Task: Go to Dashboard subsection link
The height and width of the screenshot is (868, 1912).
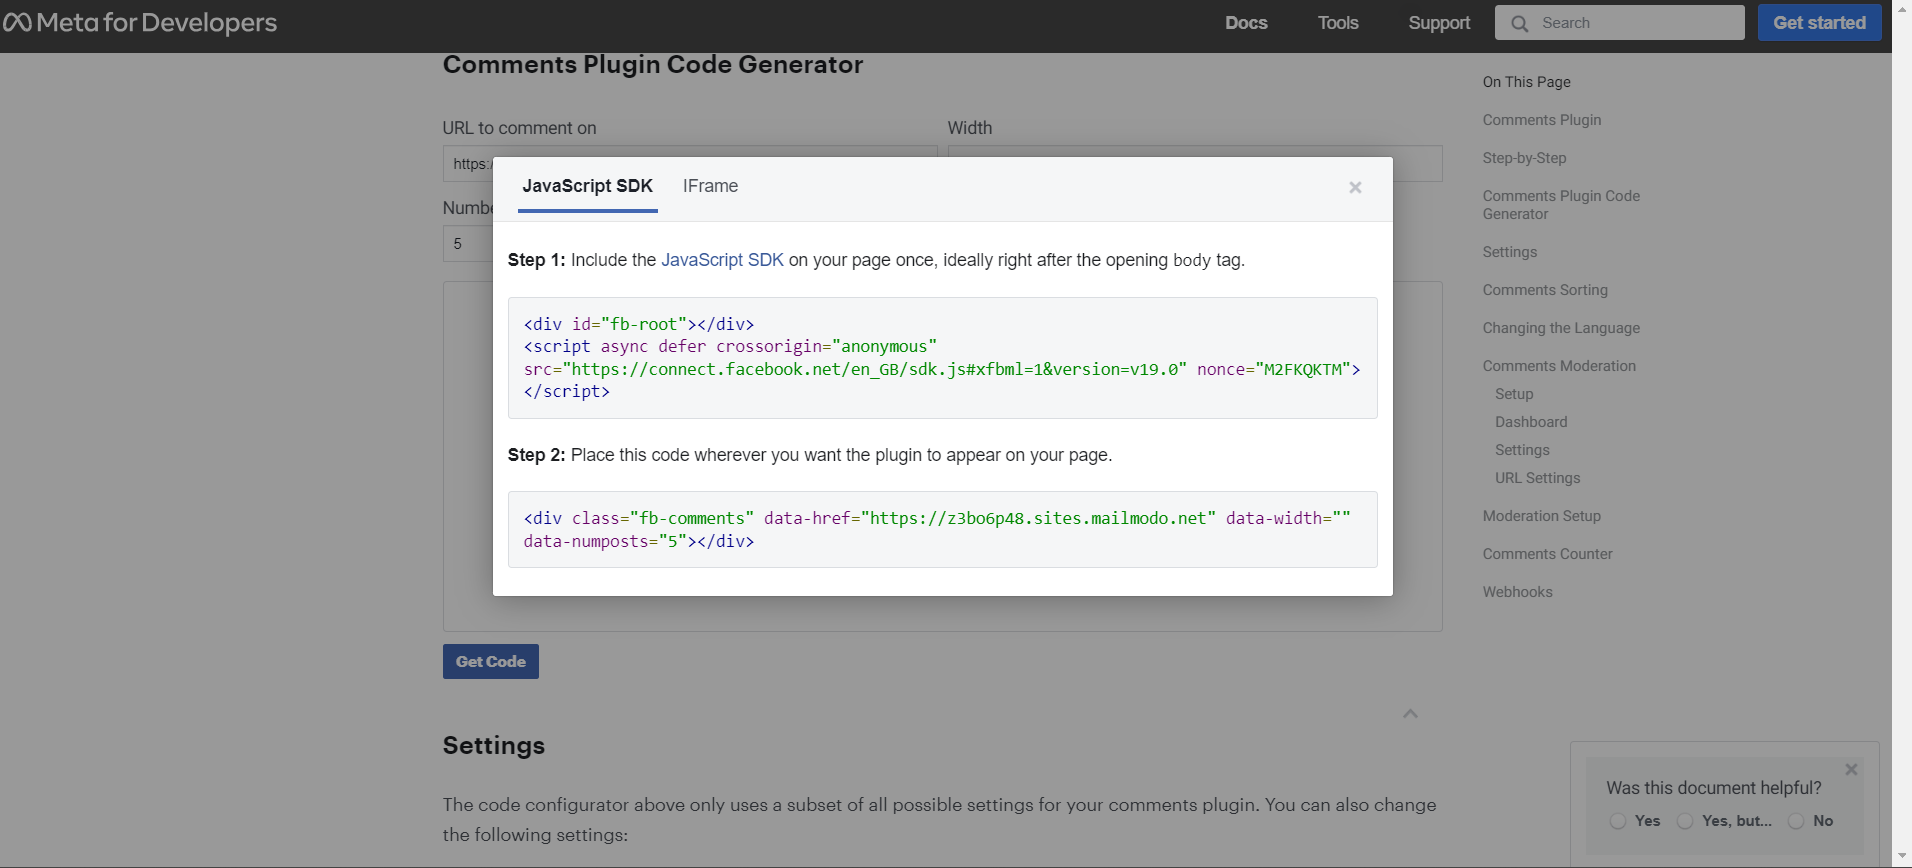Action: click(1531, 422)
